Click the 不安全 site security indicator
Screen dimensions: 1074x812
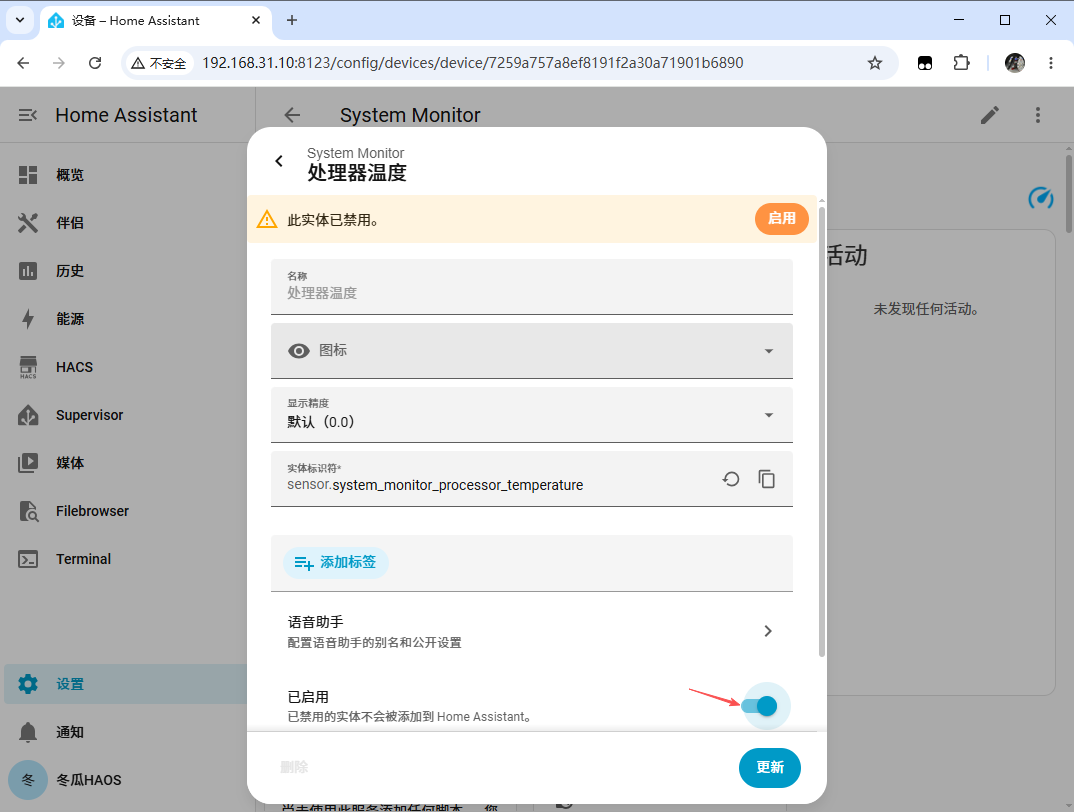click(x=159, y=63)
